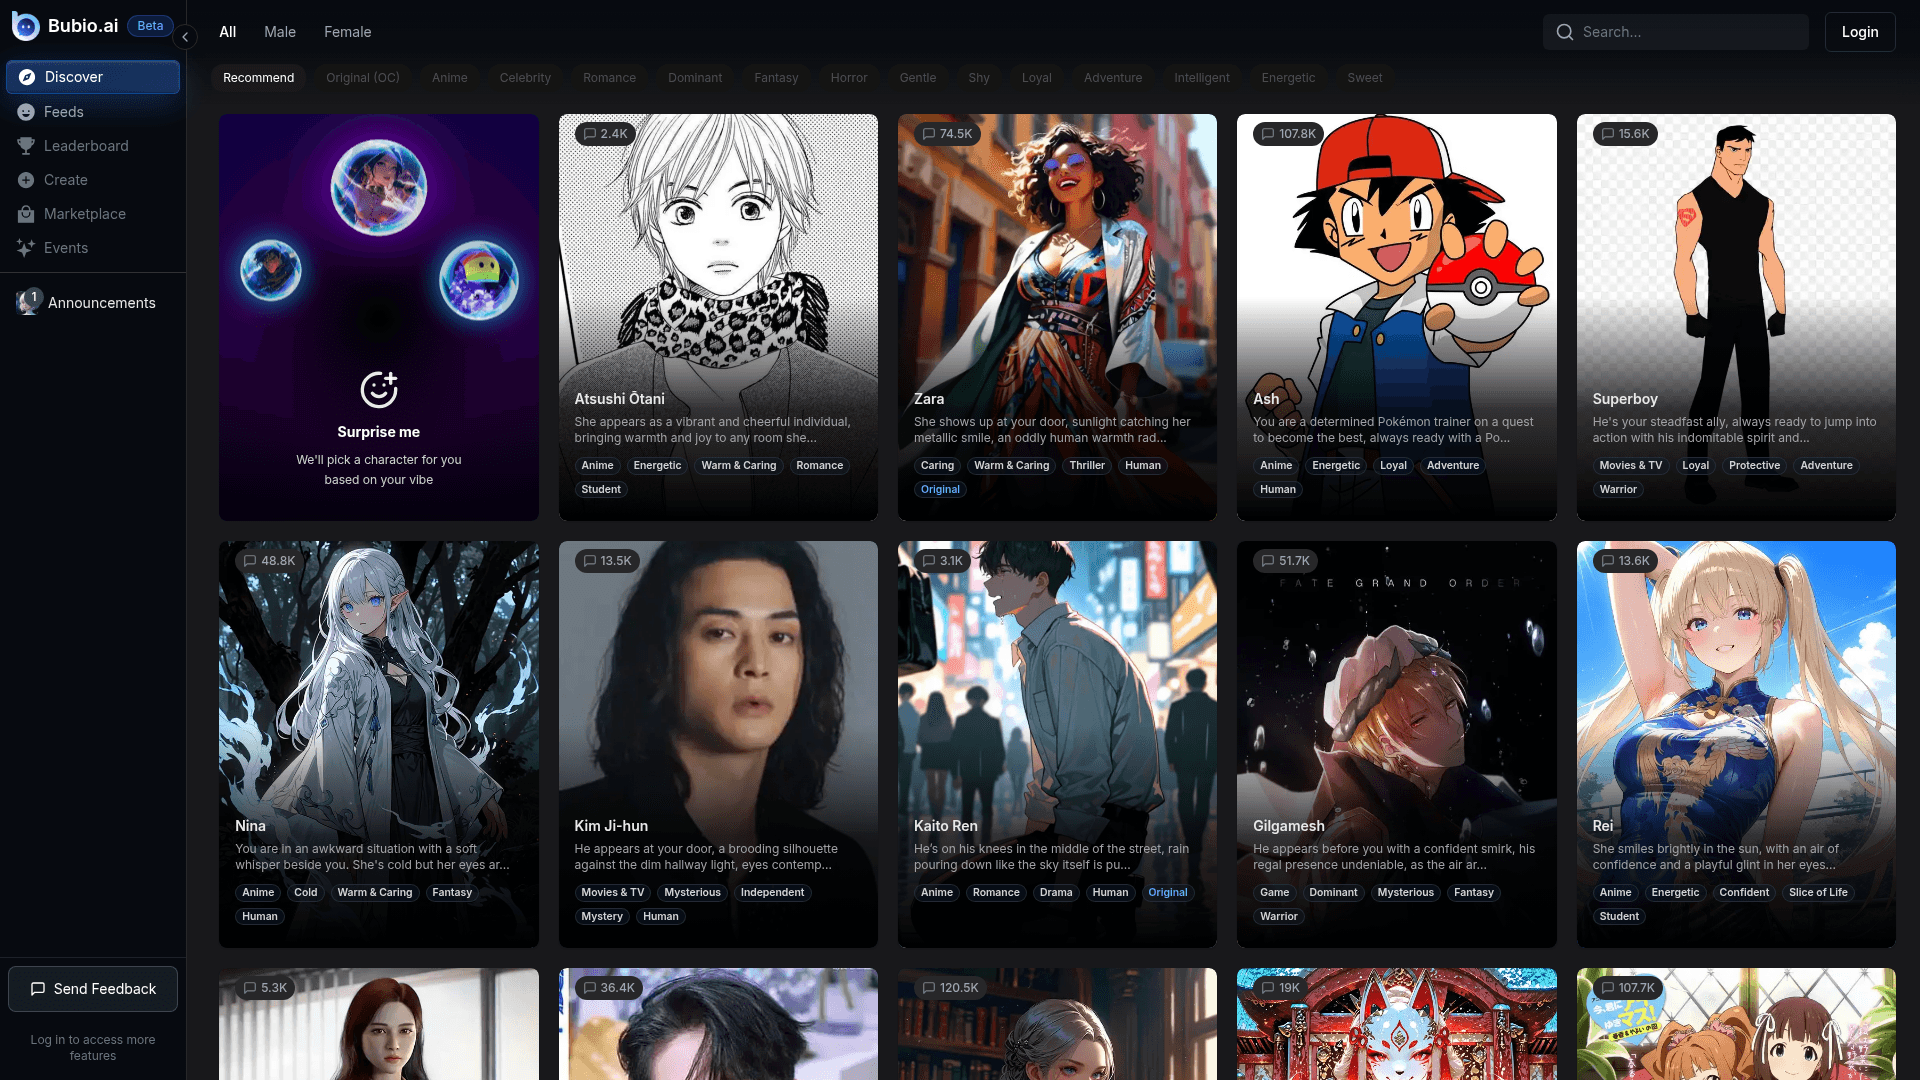
Task: Open the Leaderboard trophy icon
Action: coord(26,146)
